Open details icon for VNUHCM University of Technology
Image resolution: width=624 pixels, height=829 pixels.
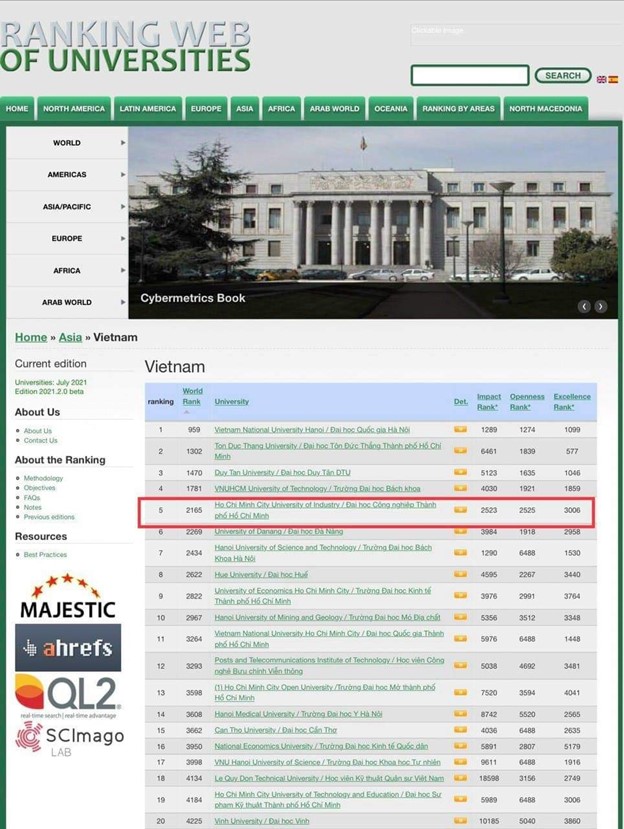pos(460,488)
